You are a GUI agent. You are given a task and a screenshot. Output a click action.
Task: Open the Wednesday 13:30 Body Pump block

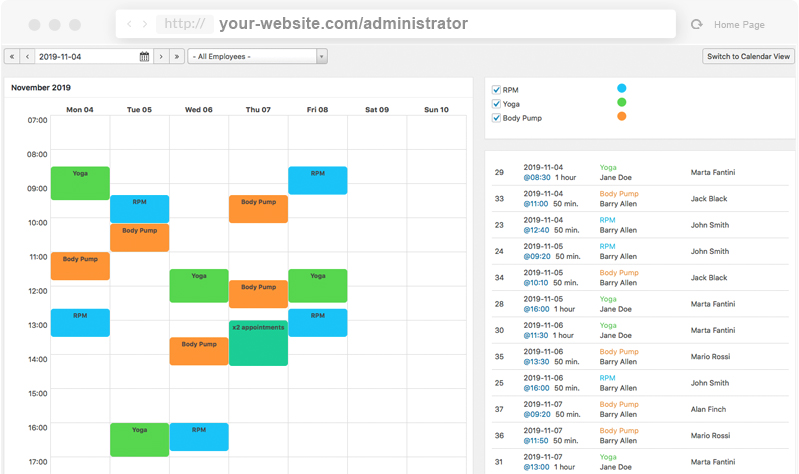199,351
